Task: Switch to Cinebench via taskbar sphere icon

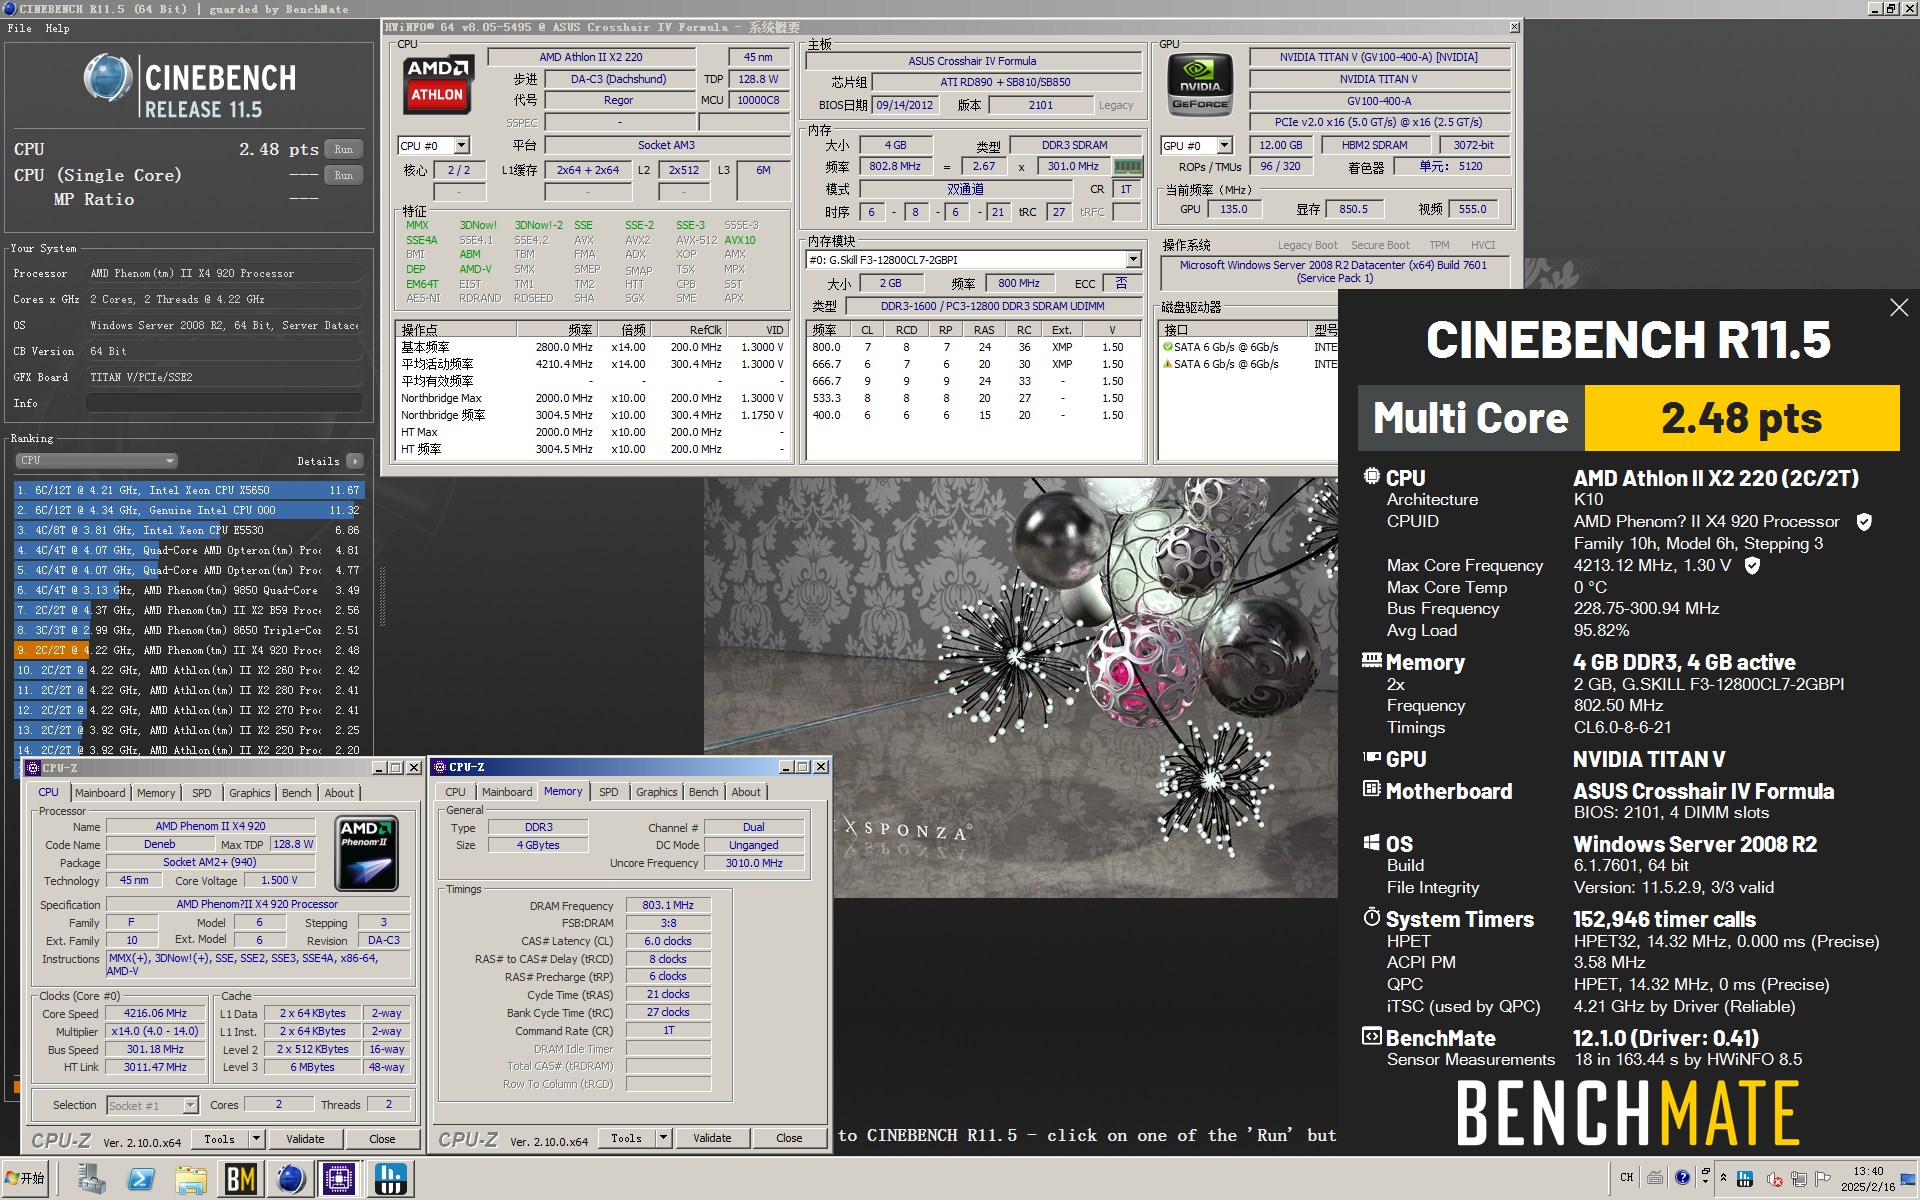Action: tap(290, 1179)
